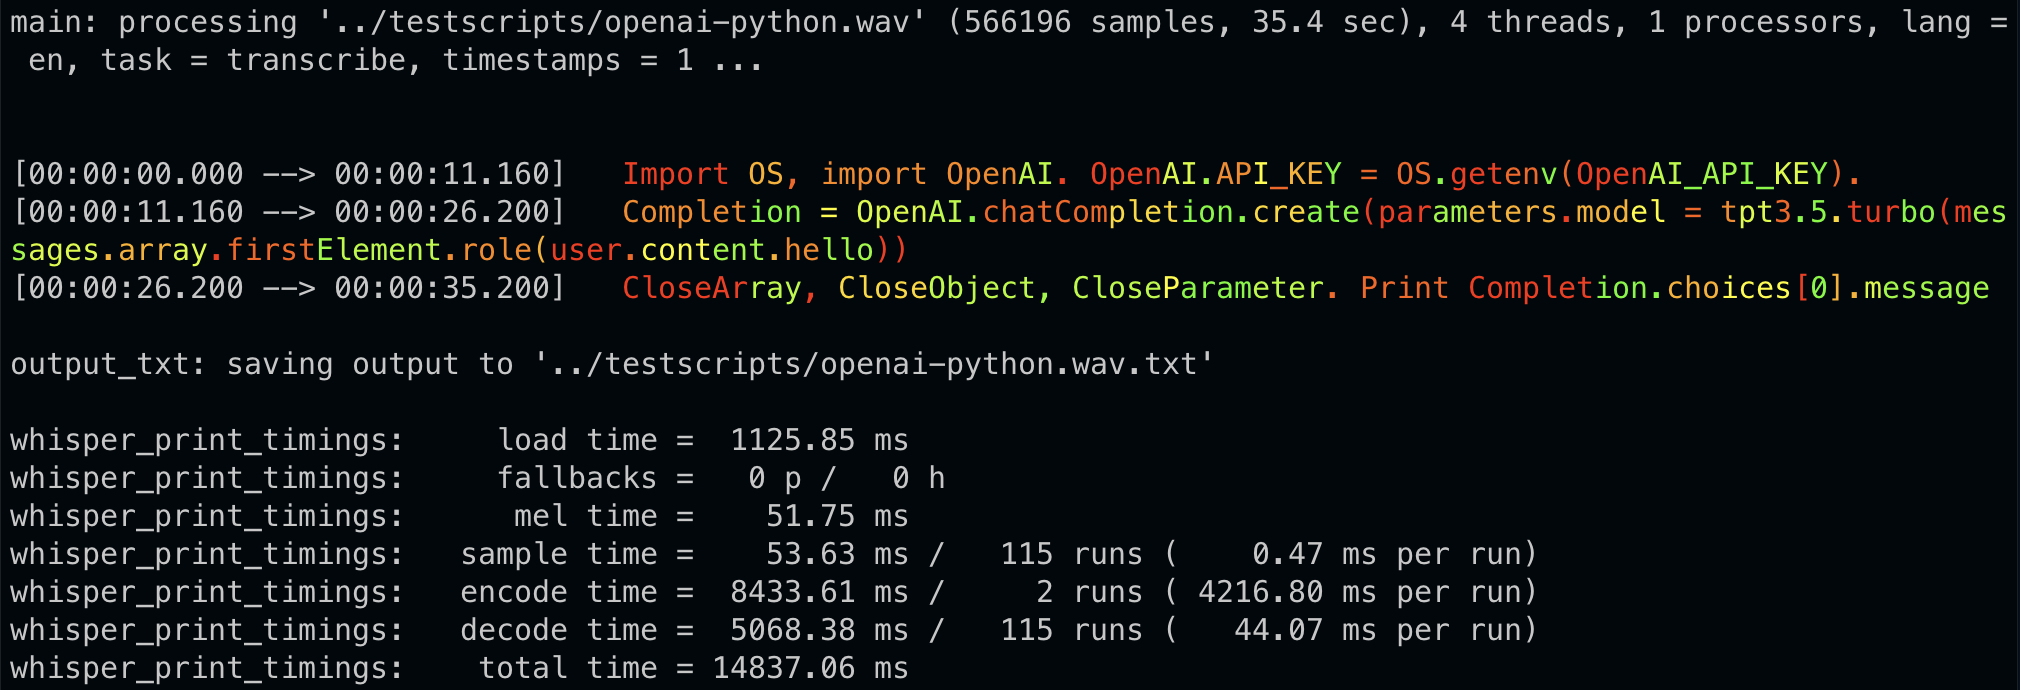Click the 'tpt3.5.turbo' model name
The image size is (2020, 690).
1828,212
